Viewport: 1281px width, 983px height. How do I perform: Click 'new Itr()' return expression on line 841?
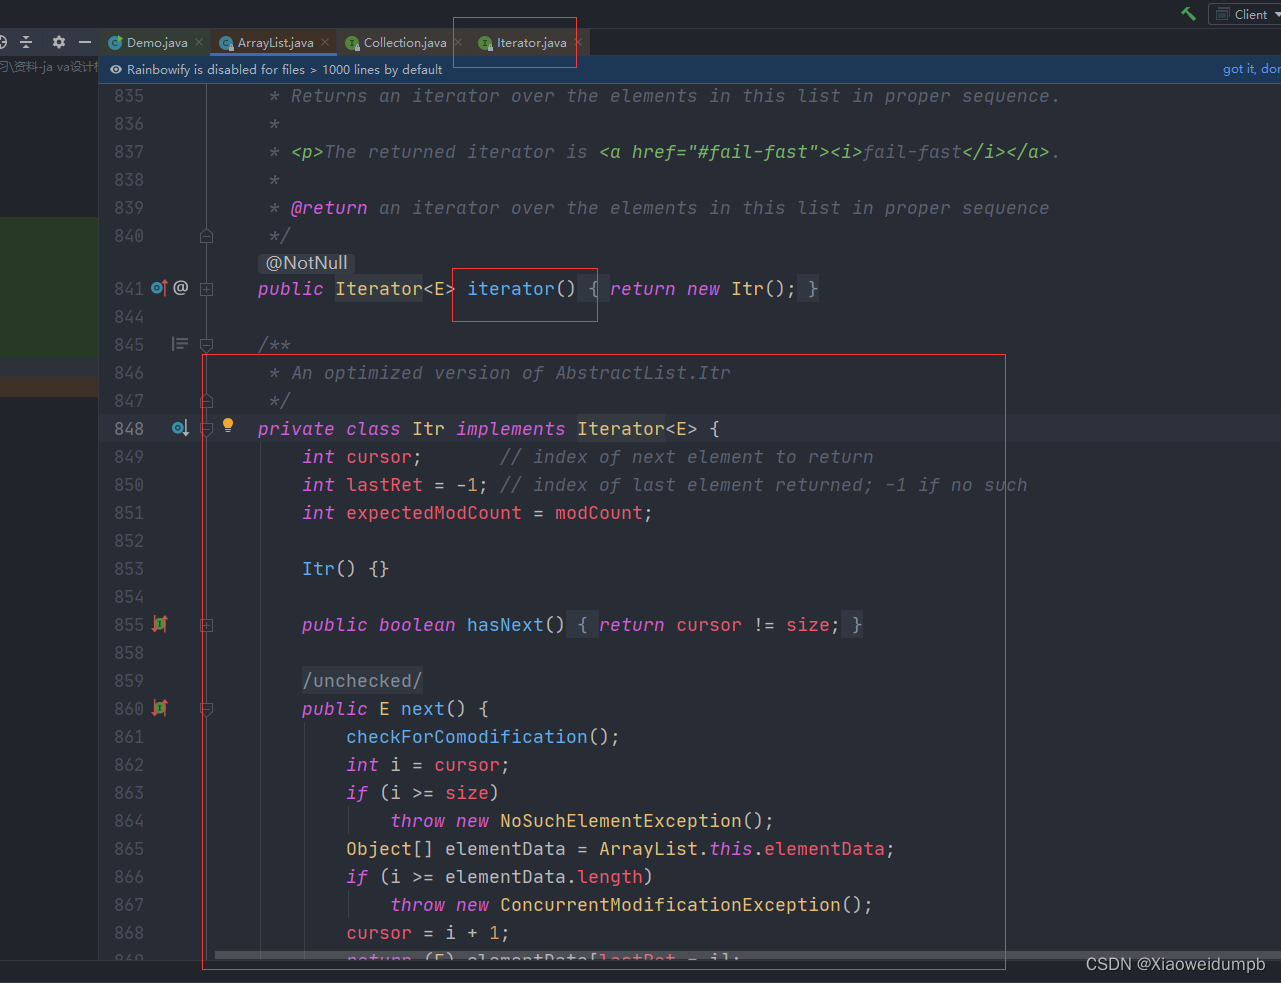tap(736, 289)
